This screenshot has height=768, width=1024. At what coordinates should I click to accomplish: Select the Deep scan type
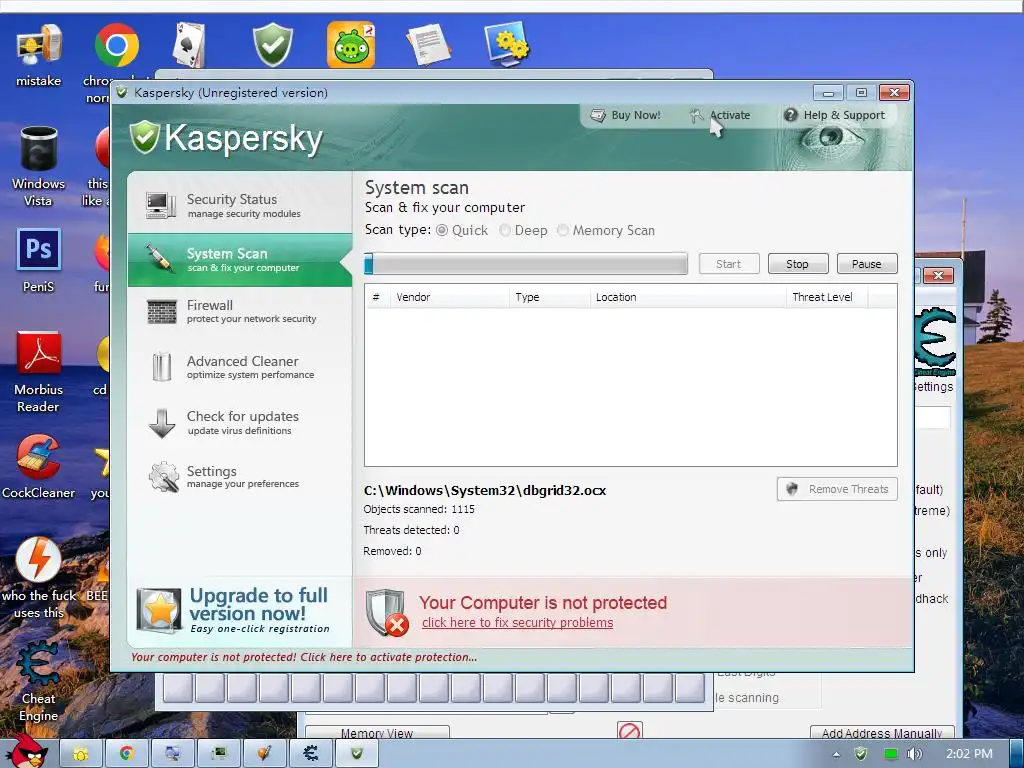tap(505, 231)
